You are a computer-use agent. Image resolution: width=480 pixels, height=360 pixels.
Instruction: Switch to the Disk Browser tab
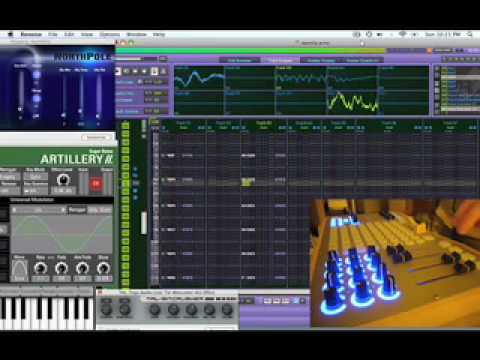tap(239, 60)
